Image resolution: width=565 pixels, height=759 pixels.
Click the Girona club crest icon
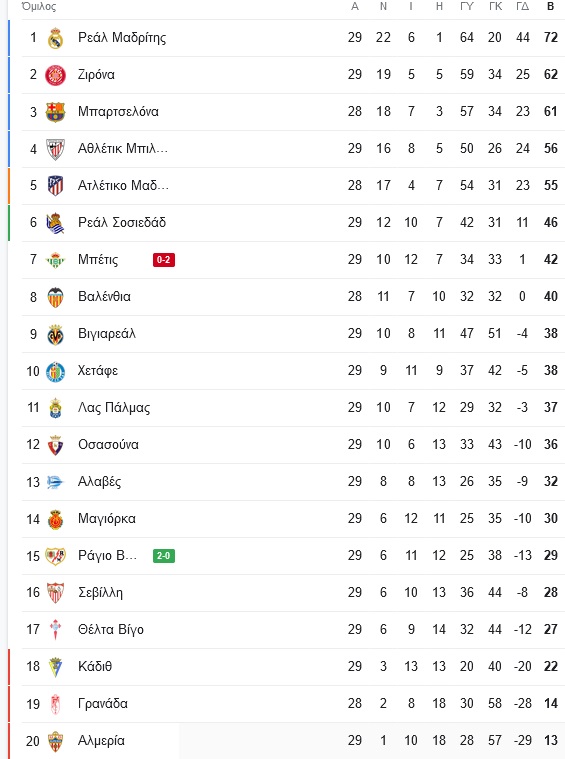click(x=55, y=75)
